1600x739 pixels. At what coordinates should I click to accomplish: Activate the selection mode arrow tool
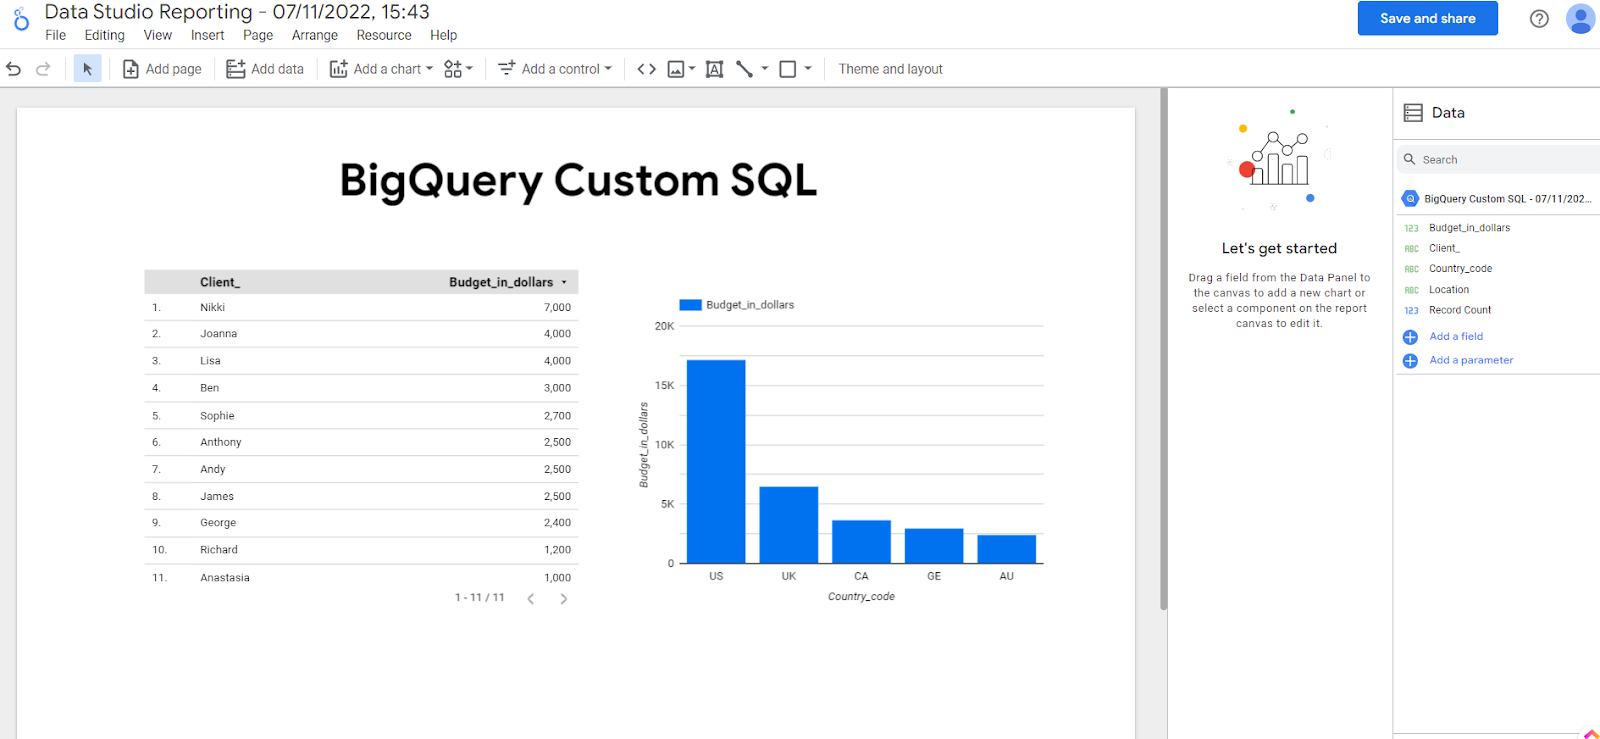coord(87,69)
